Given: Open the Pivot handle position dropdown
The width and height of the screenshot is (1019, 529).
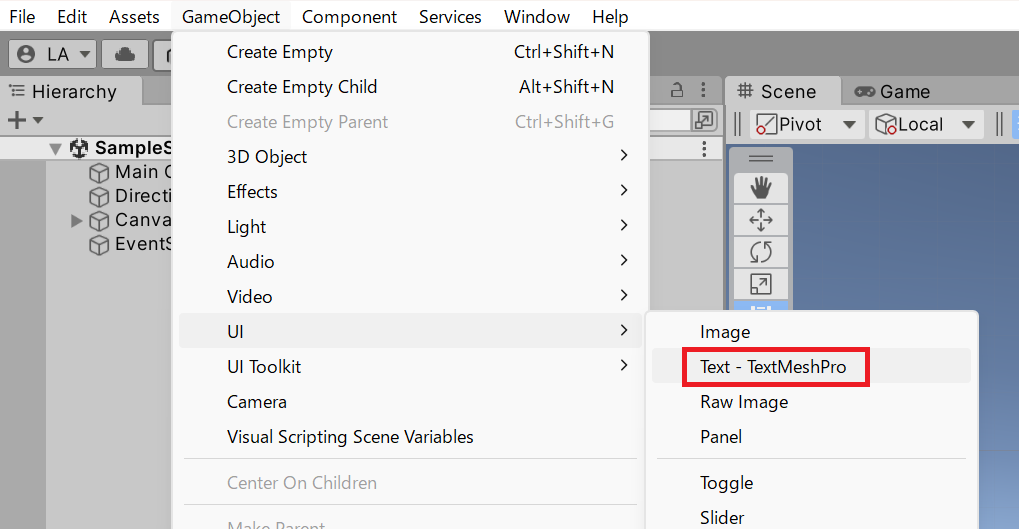Looking at the screenshot, I should 808,124.
